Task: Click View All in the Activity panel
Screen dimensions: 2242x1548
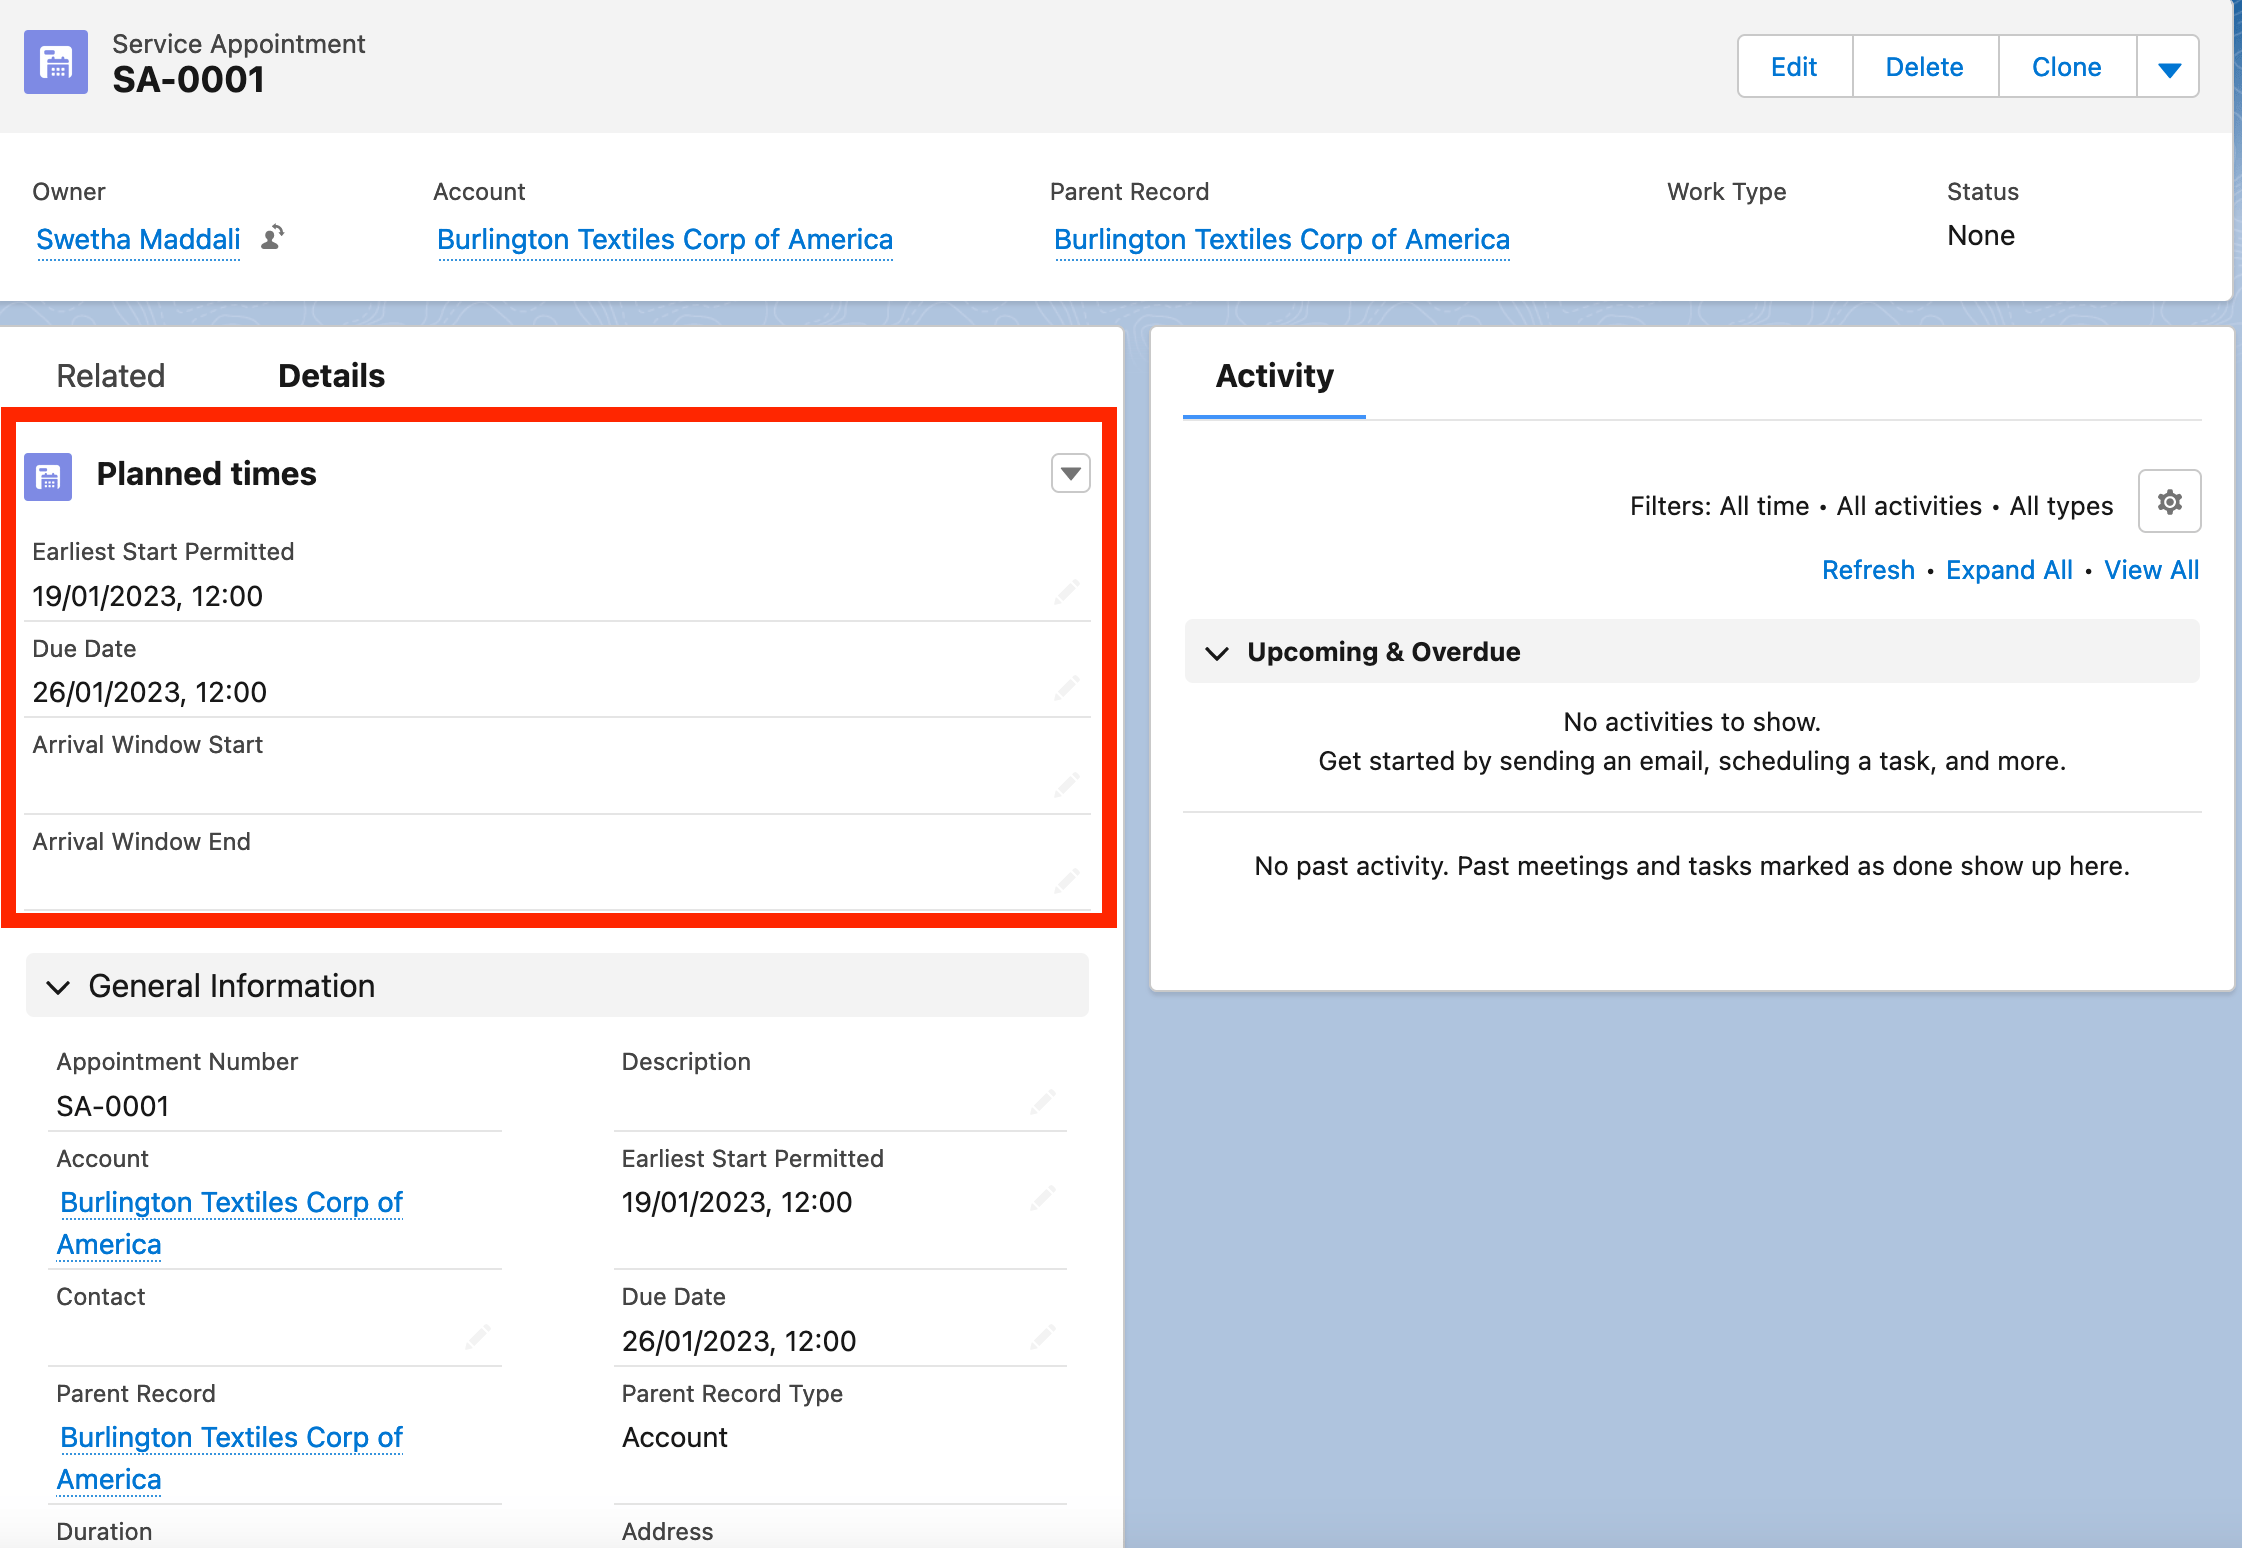Action: point(2151,569)
